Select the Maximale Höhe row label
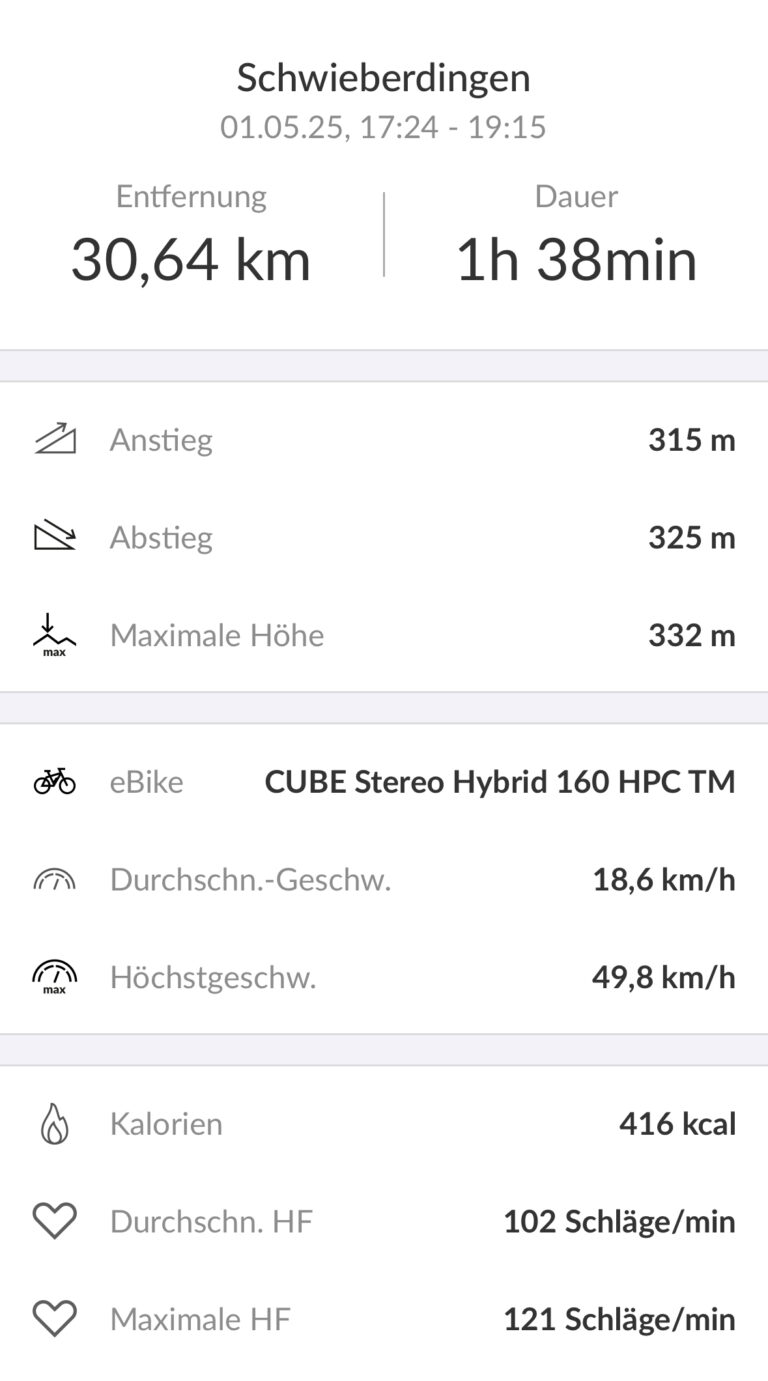This screenshot has height=1381, width=768. pos(217,635)
